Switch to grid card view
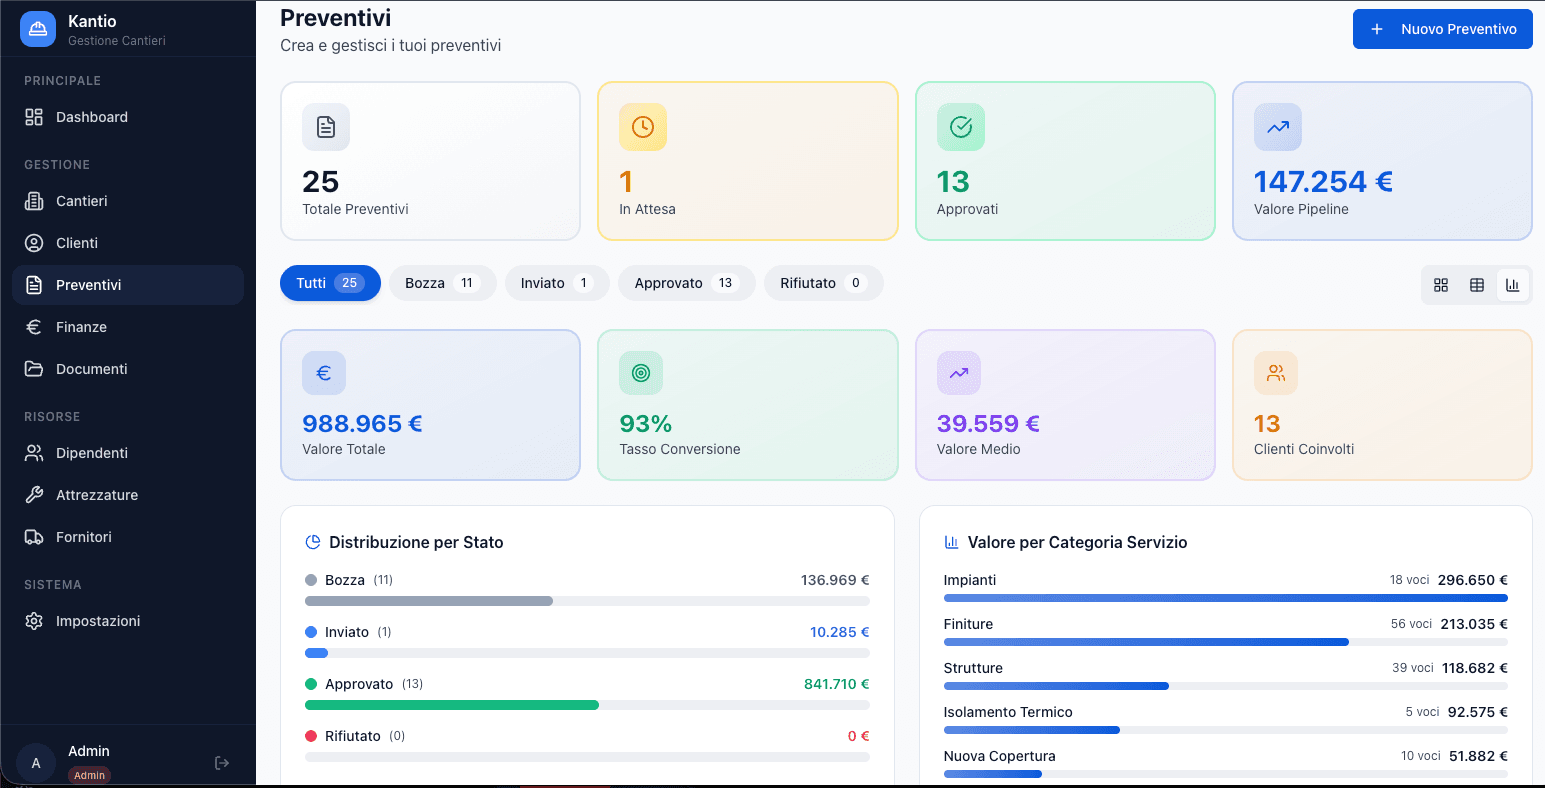The image size is (1545, 788). tap(1441, 285)
